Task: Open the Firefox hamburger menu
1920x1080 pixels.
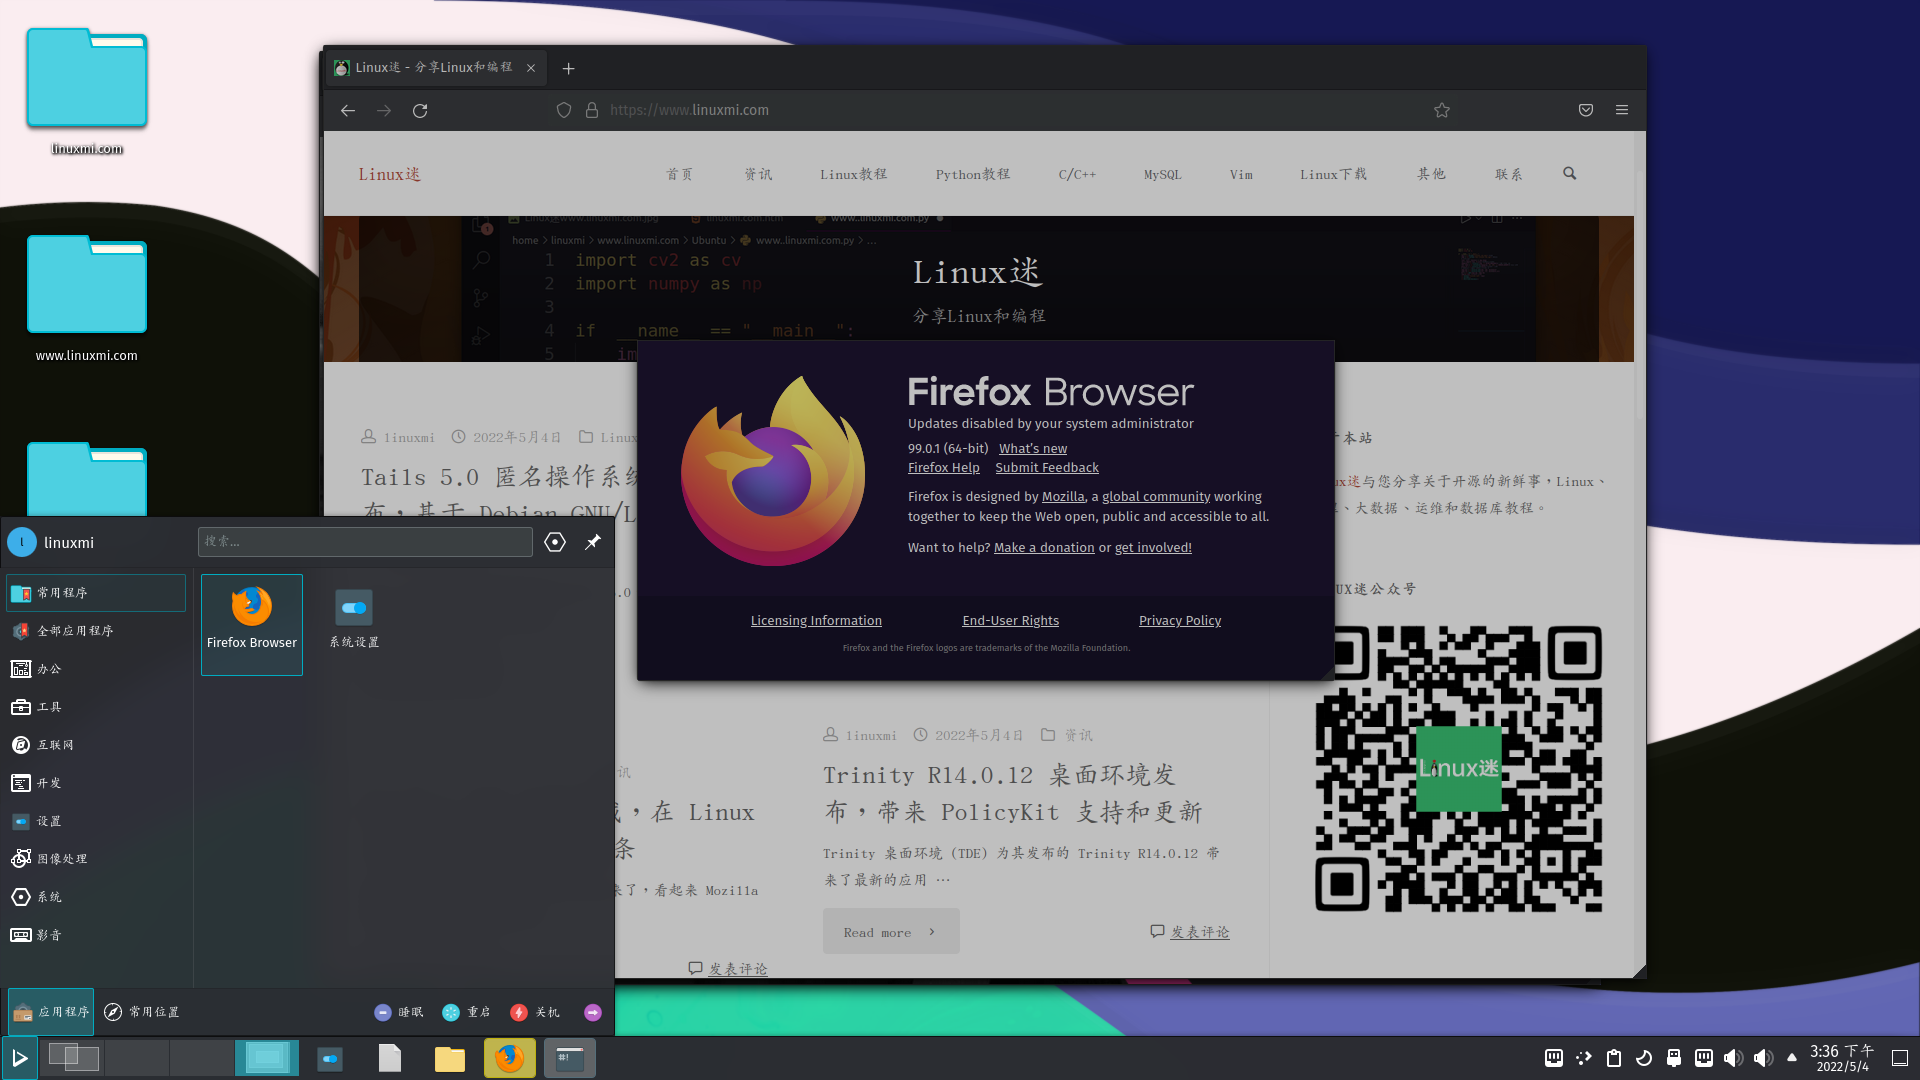Action: (1622, 110)
